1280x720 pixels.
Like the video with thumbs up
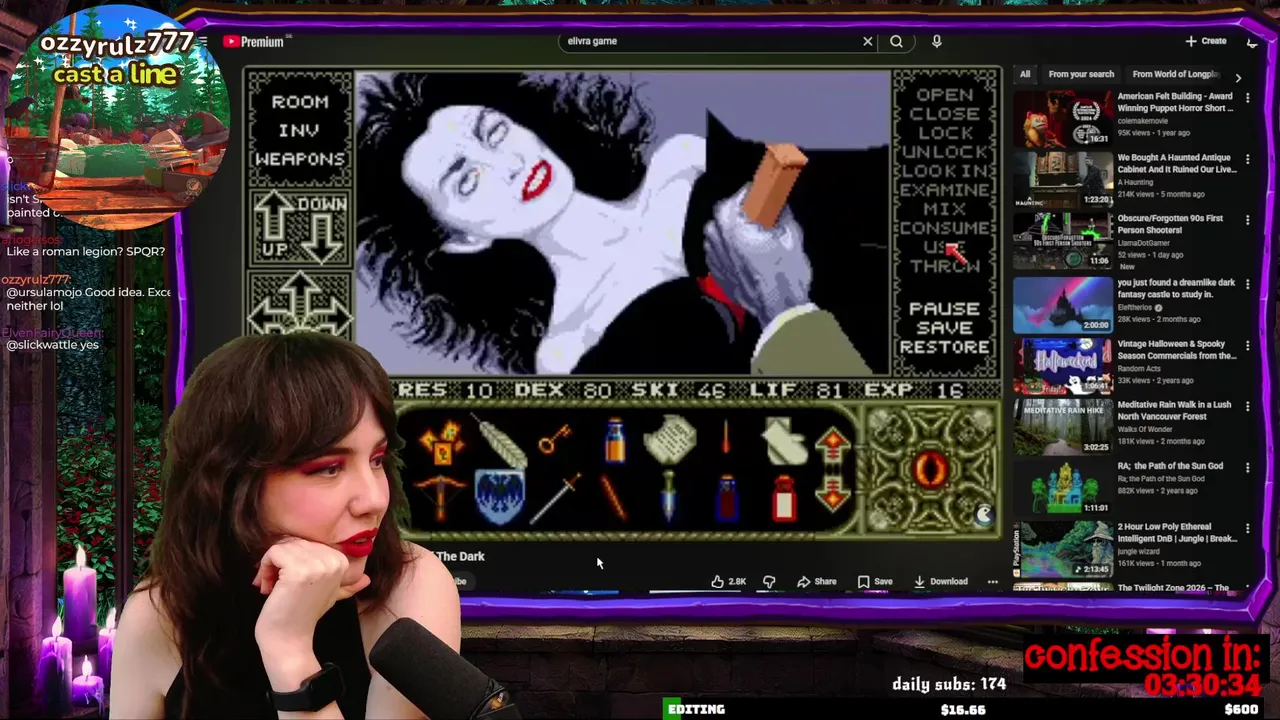coord(728,581)
